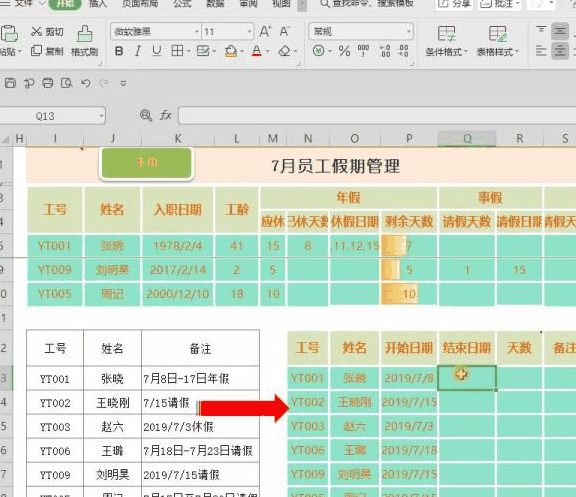Click the Save icon in quick toolbar
Viewport: 576px width, 497px height.
click(x=10, y=83)
